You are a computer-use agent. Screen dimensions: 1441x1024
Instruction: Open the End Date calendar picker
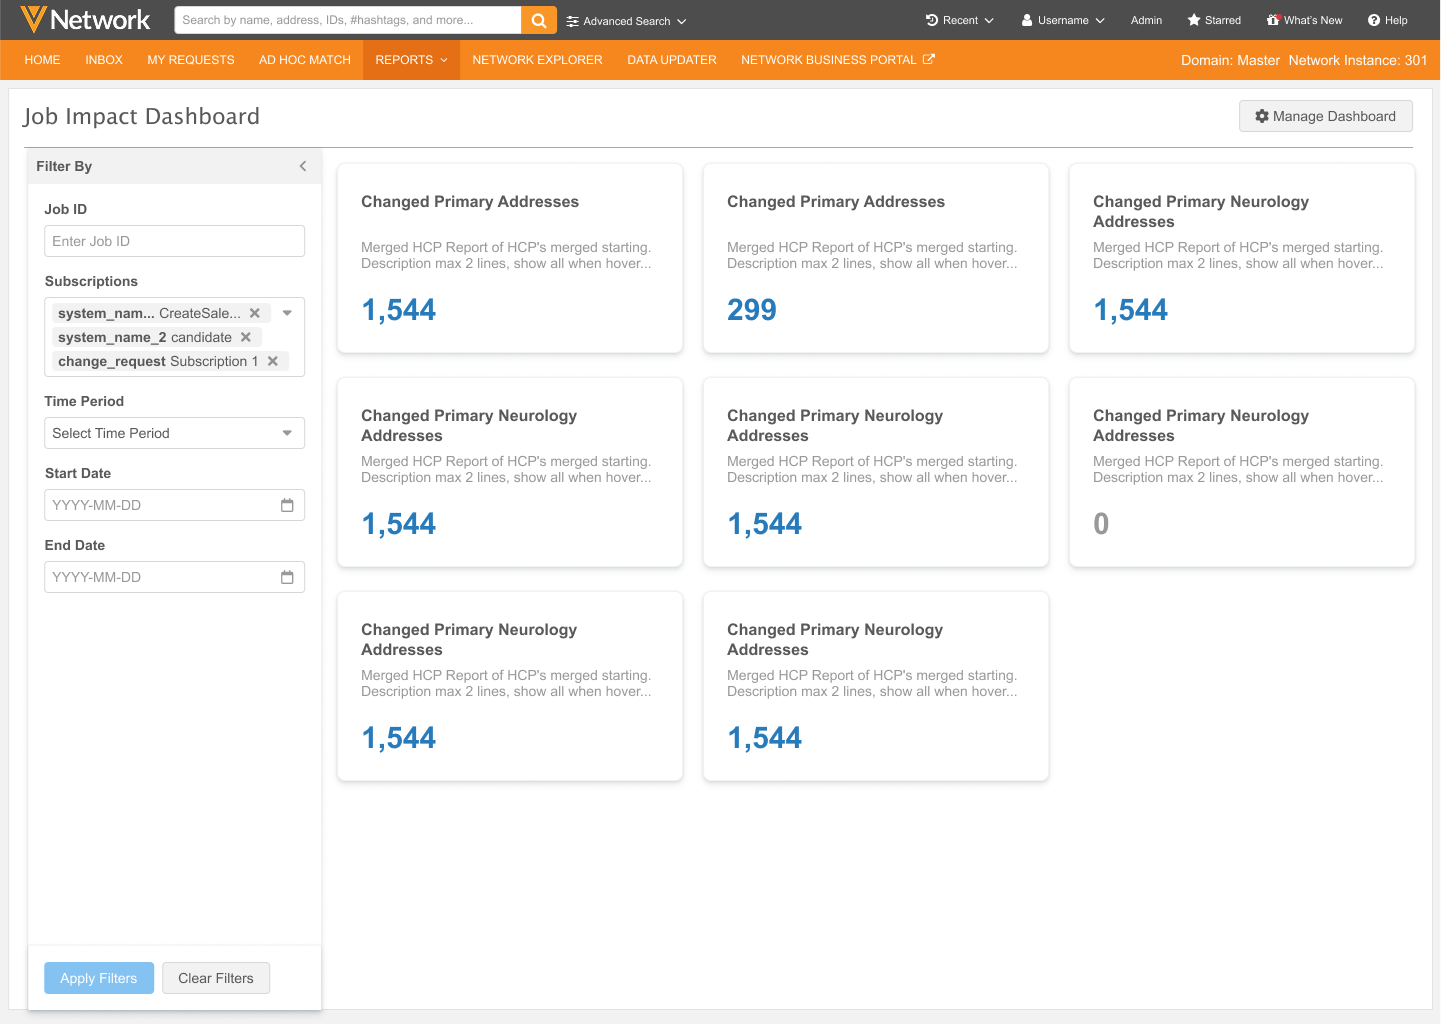[x=287, y=577]
